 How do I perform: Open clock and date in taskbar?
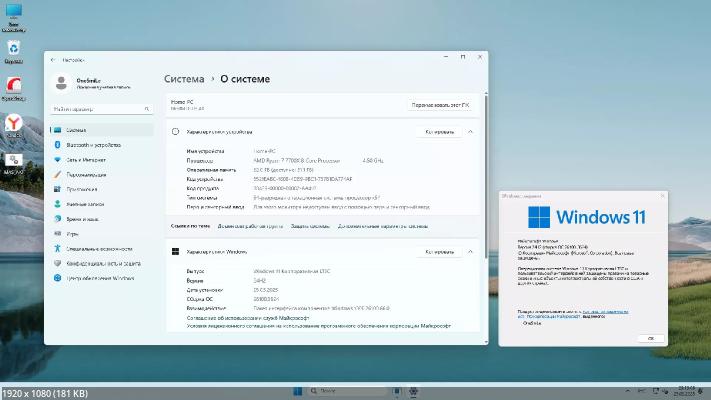click(684, 391)
